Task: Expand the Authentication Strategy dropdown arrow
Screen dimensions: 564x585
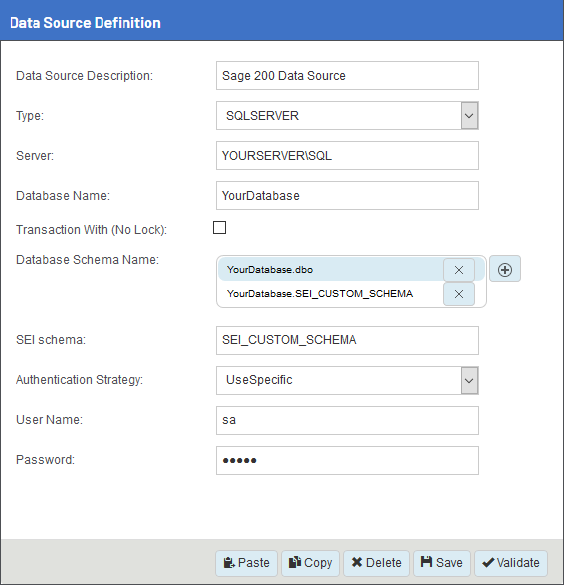Action: click(x=469, y=381)
